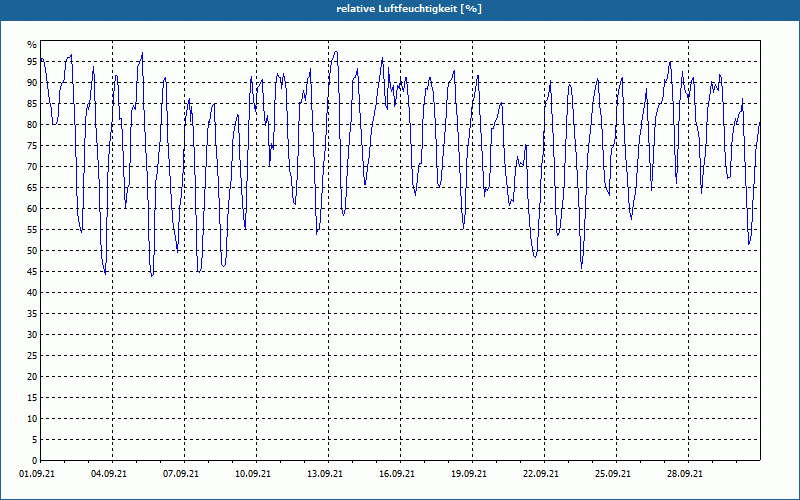
Task: Click the y-axis label '65'
Action: click(32, 187)
